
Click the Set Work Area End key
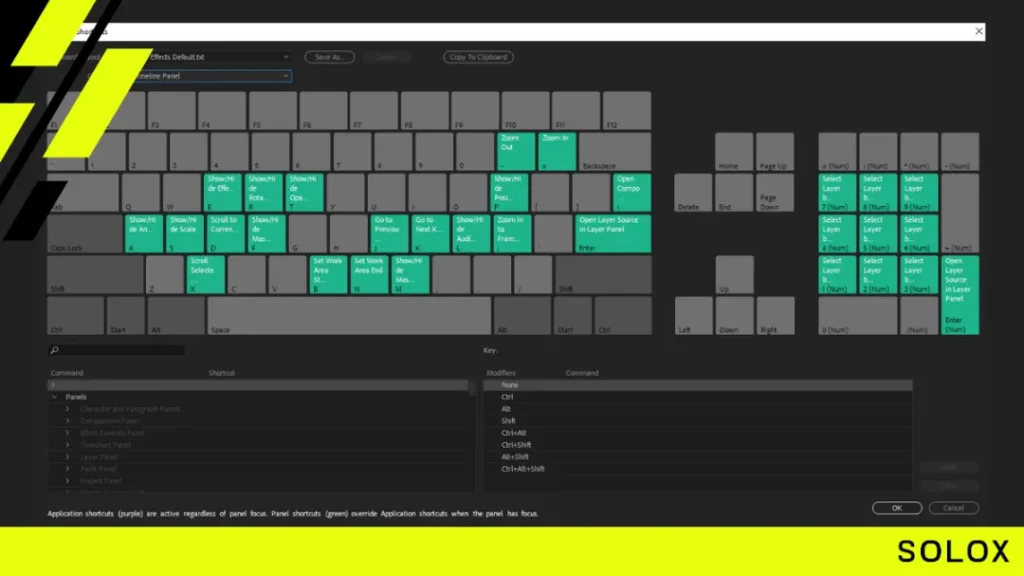click(x=369, y=275)
